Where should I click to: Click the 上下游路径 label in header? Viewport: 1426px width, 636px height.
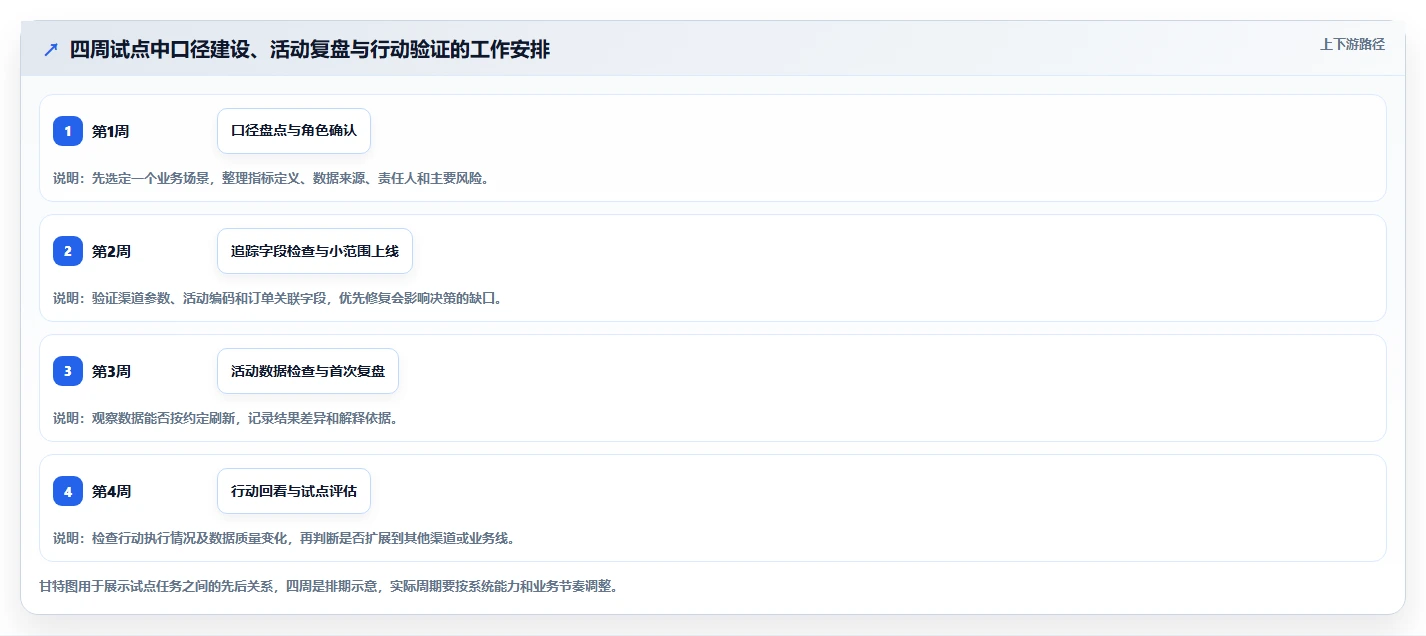tap(1352, 44)
